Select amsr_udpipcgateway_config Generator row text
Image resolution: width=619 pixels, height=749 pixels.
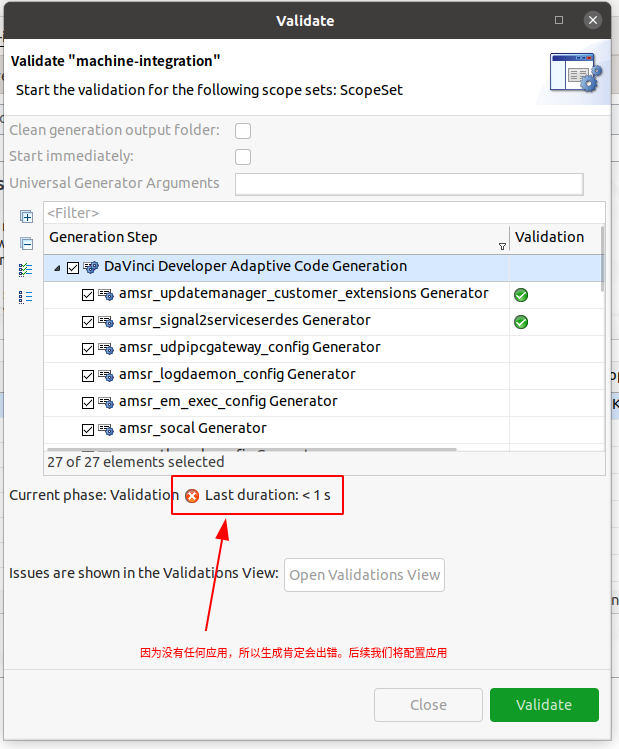[x=250, y=348]
